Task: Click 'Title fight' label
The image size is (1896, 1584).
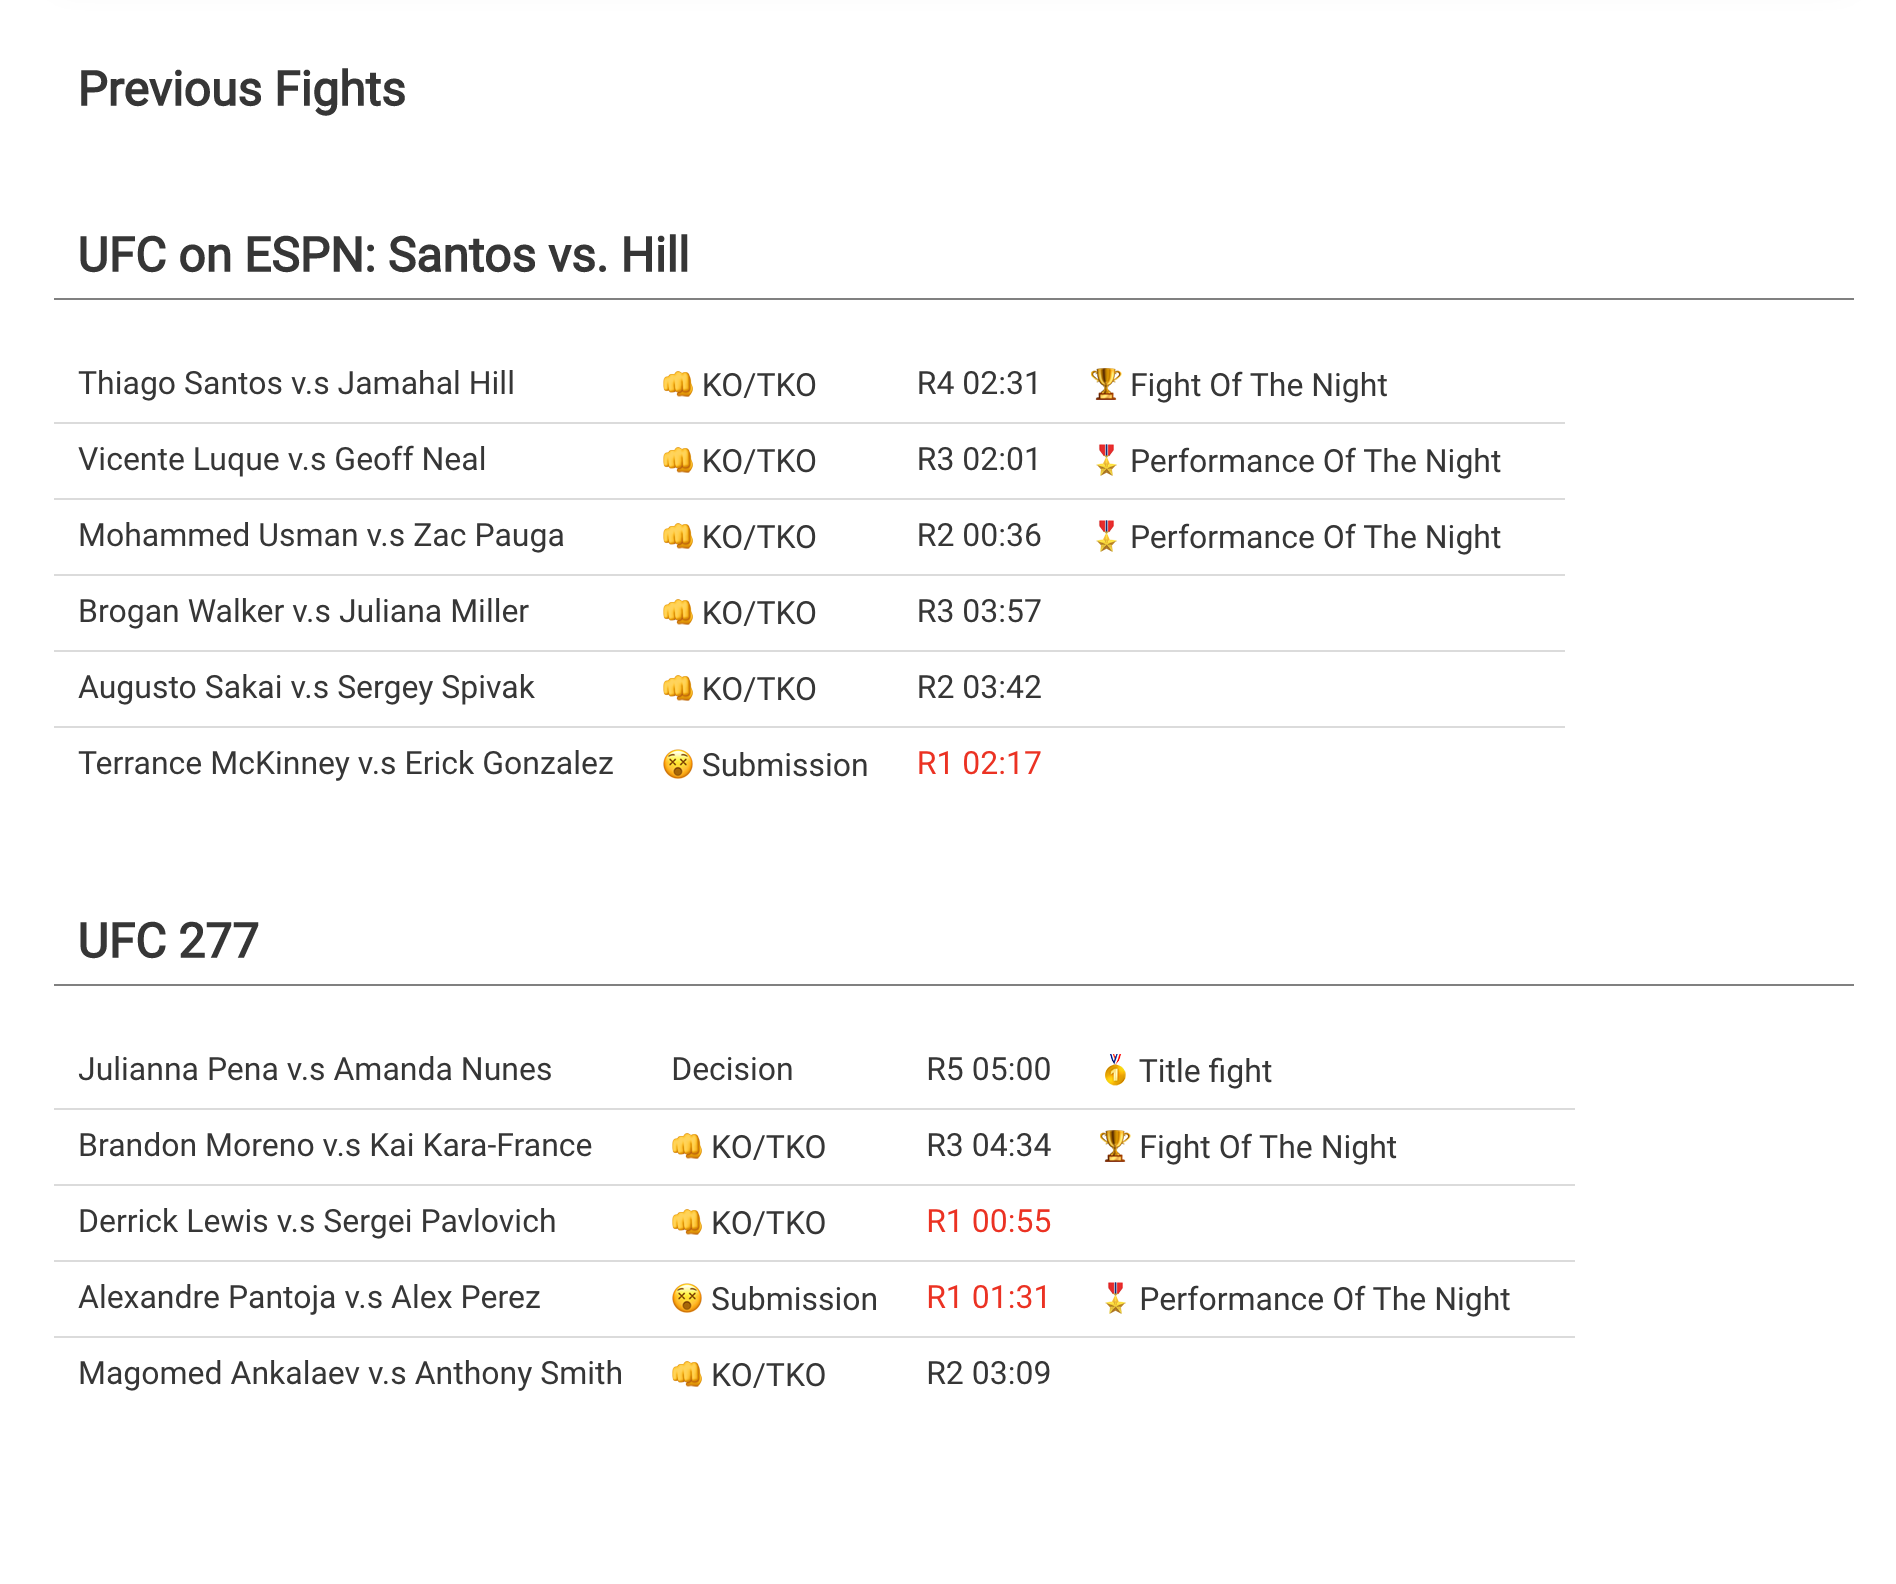Action: click(1205, 1071)
